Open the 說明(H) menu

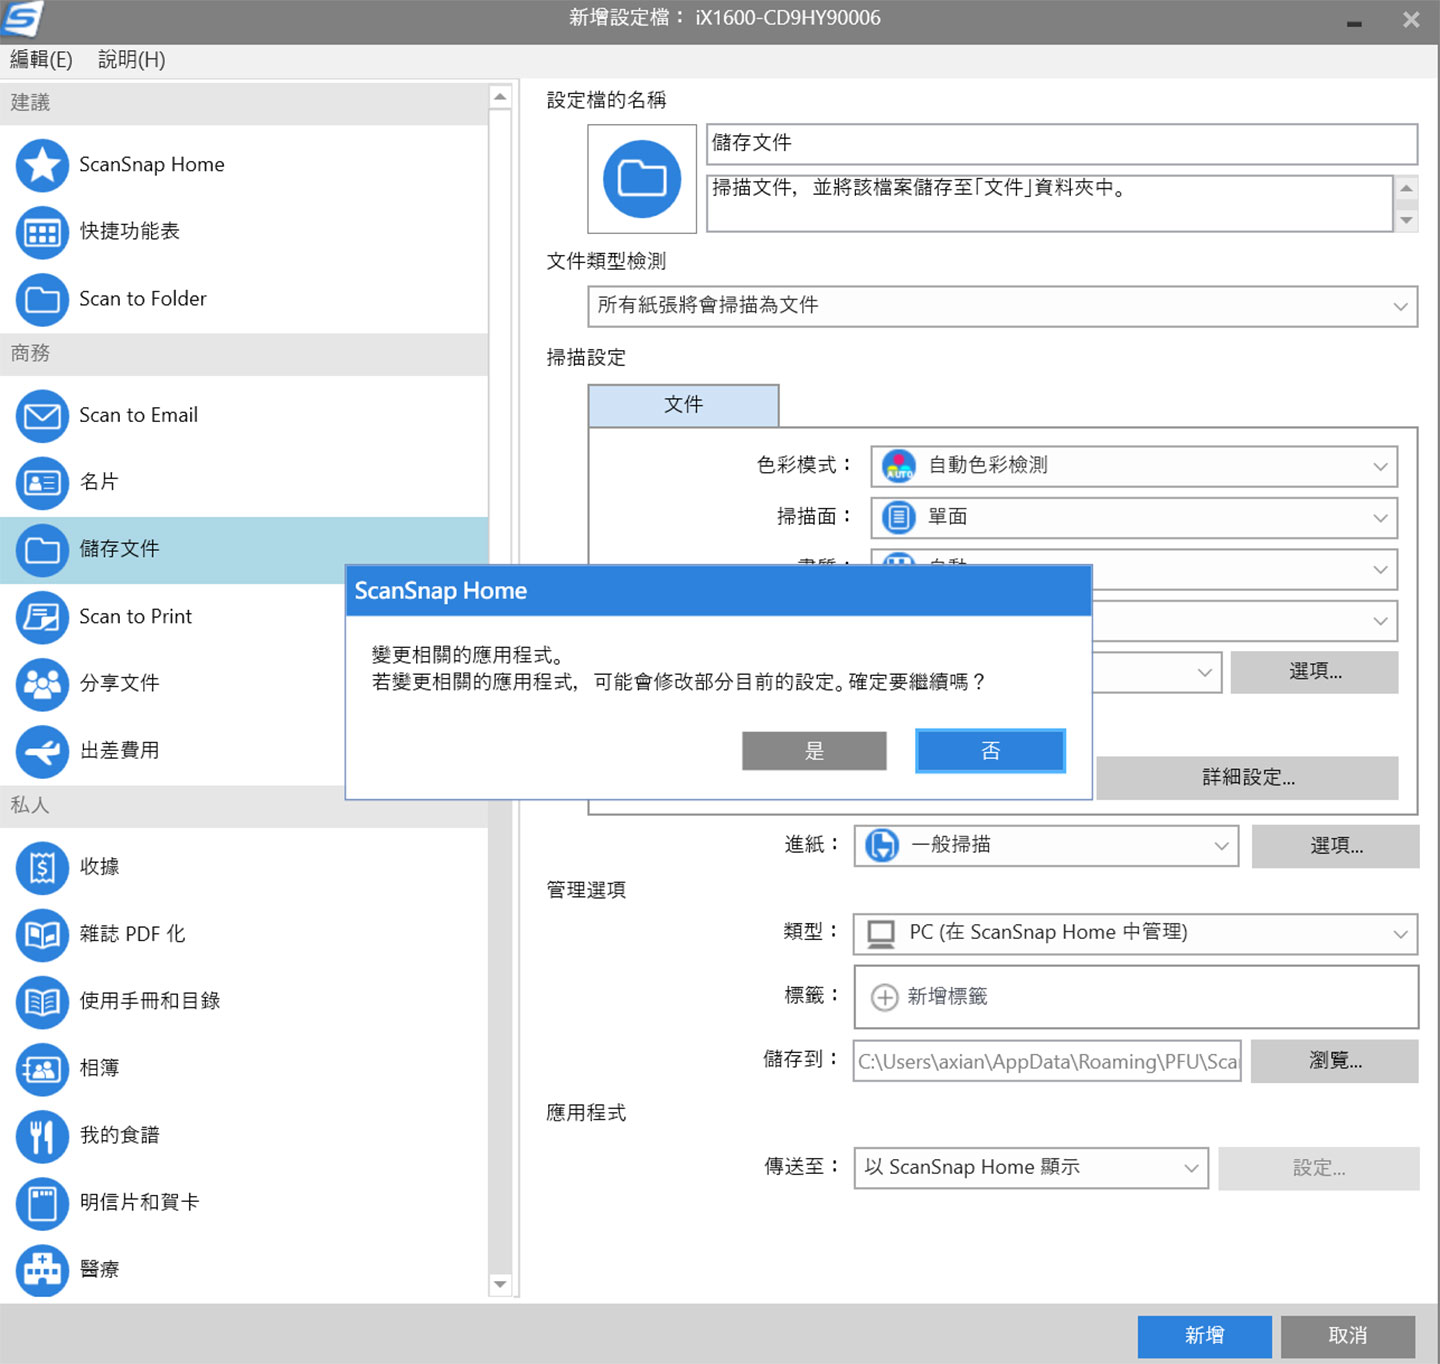click(131, 60)
